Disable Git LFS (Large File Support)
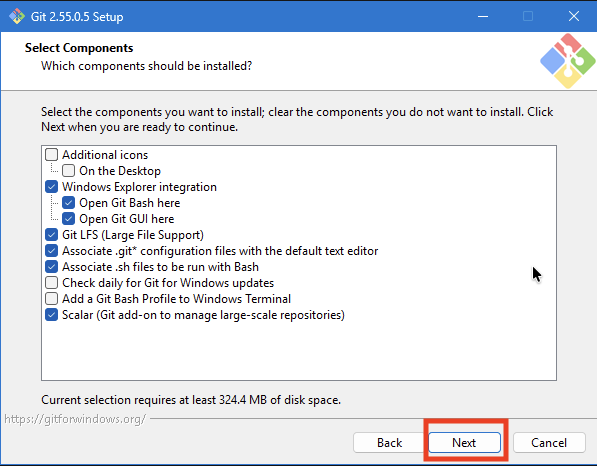Viewport: 597px width, 466px height. (51, 235)
